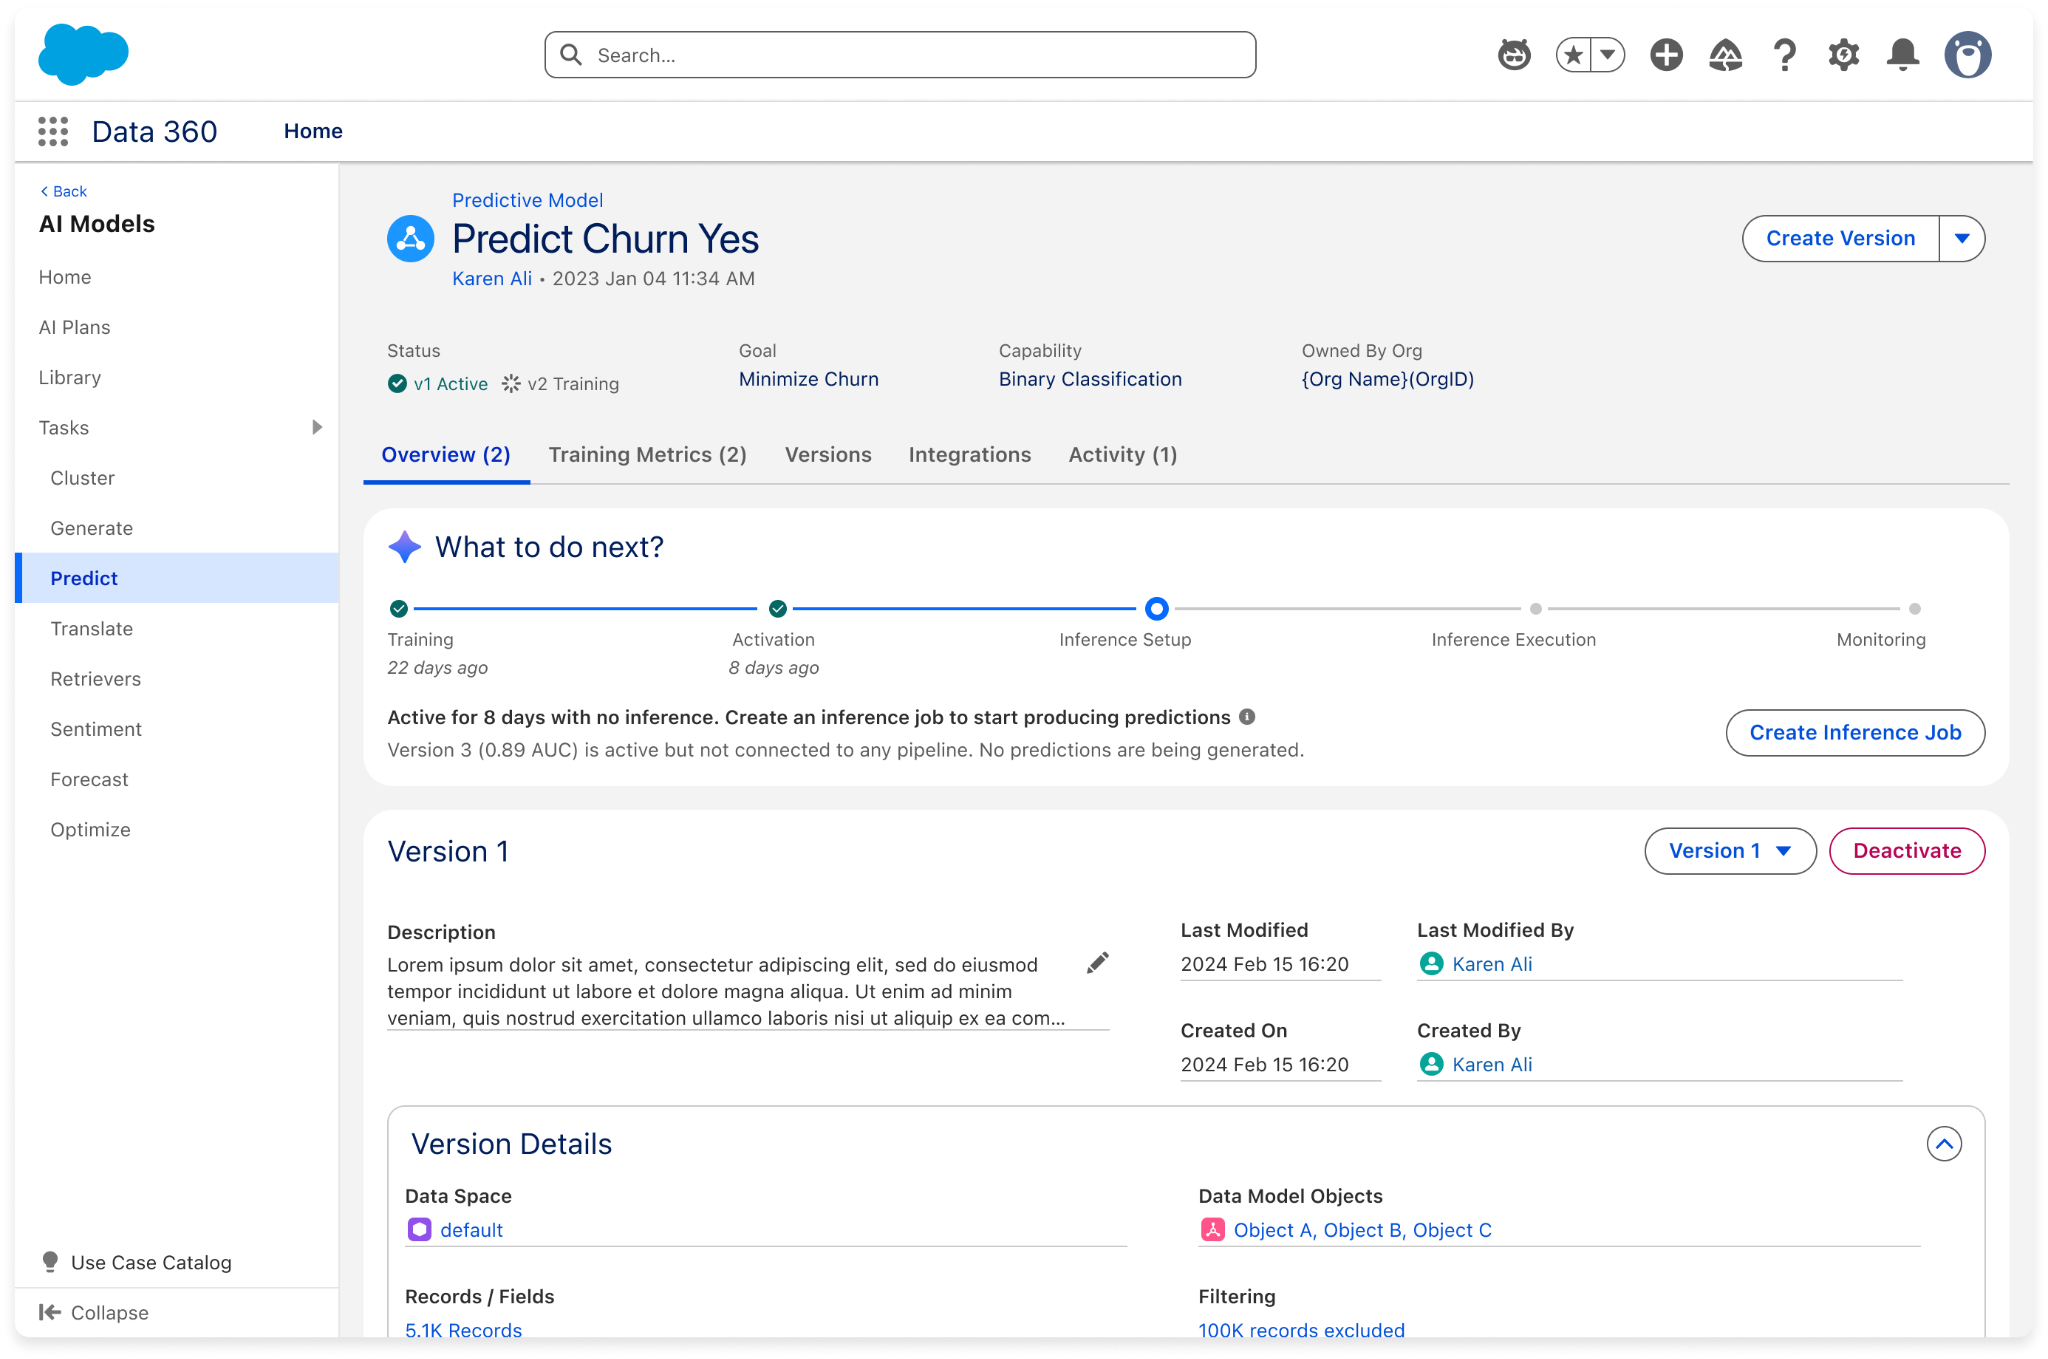Click the Collapse sidebar arrow icon
The width and height of the screenshot is (2048, 1359).
(x=50, y=1312)
